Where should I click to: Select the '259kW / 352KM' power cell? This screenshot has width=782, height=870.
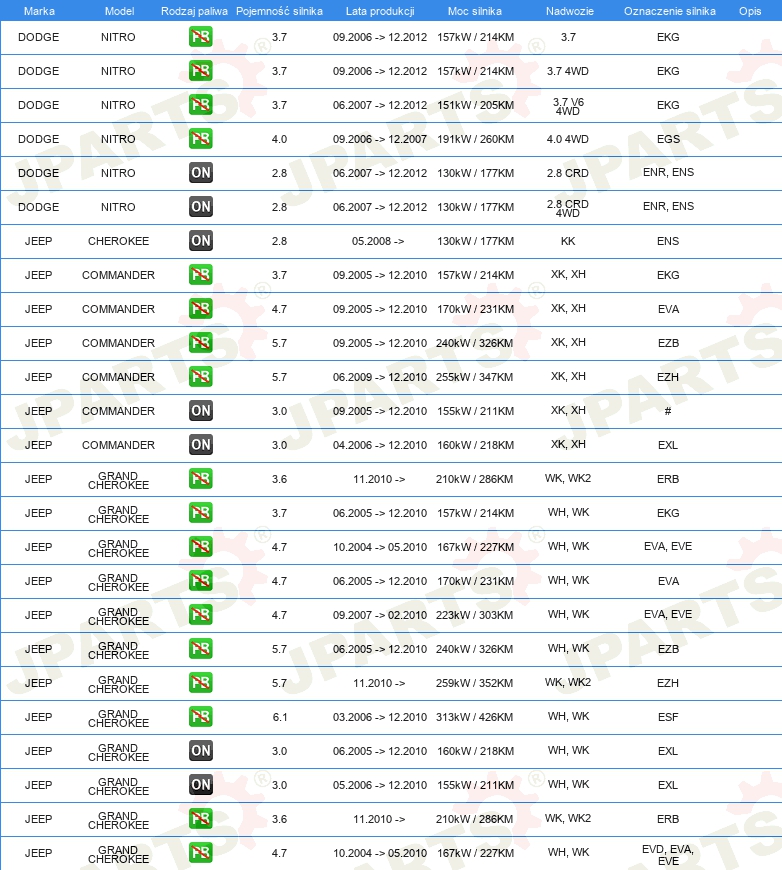coord(475,683)
